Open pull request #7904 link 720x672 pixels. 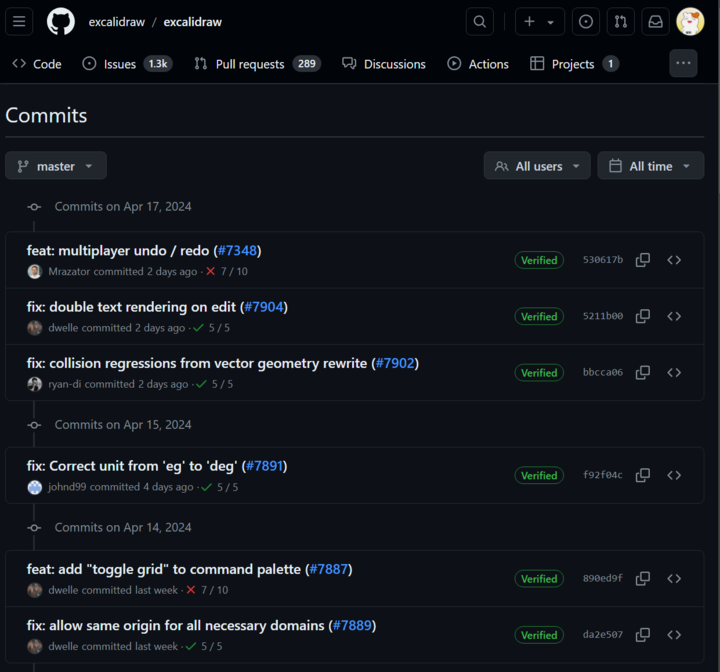pyautogui.click(x=264, y=307)
